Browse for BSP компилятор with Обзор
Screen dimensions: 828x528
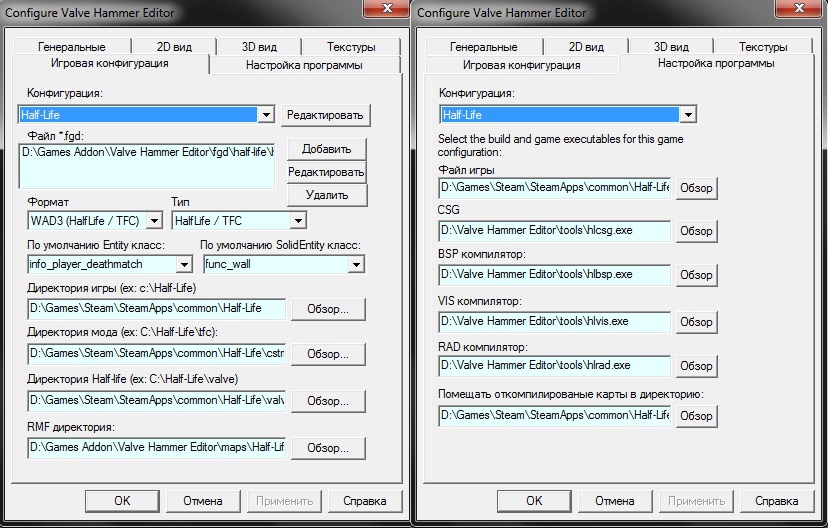coord(697,275)
